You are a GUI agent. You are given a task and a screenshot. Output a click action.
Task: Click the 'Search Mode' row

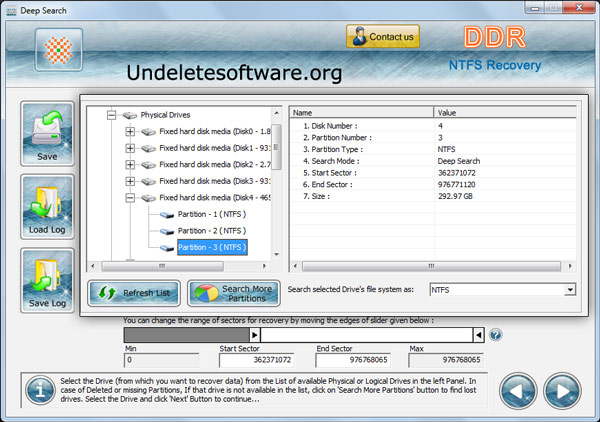[433, 161]
